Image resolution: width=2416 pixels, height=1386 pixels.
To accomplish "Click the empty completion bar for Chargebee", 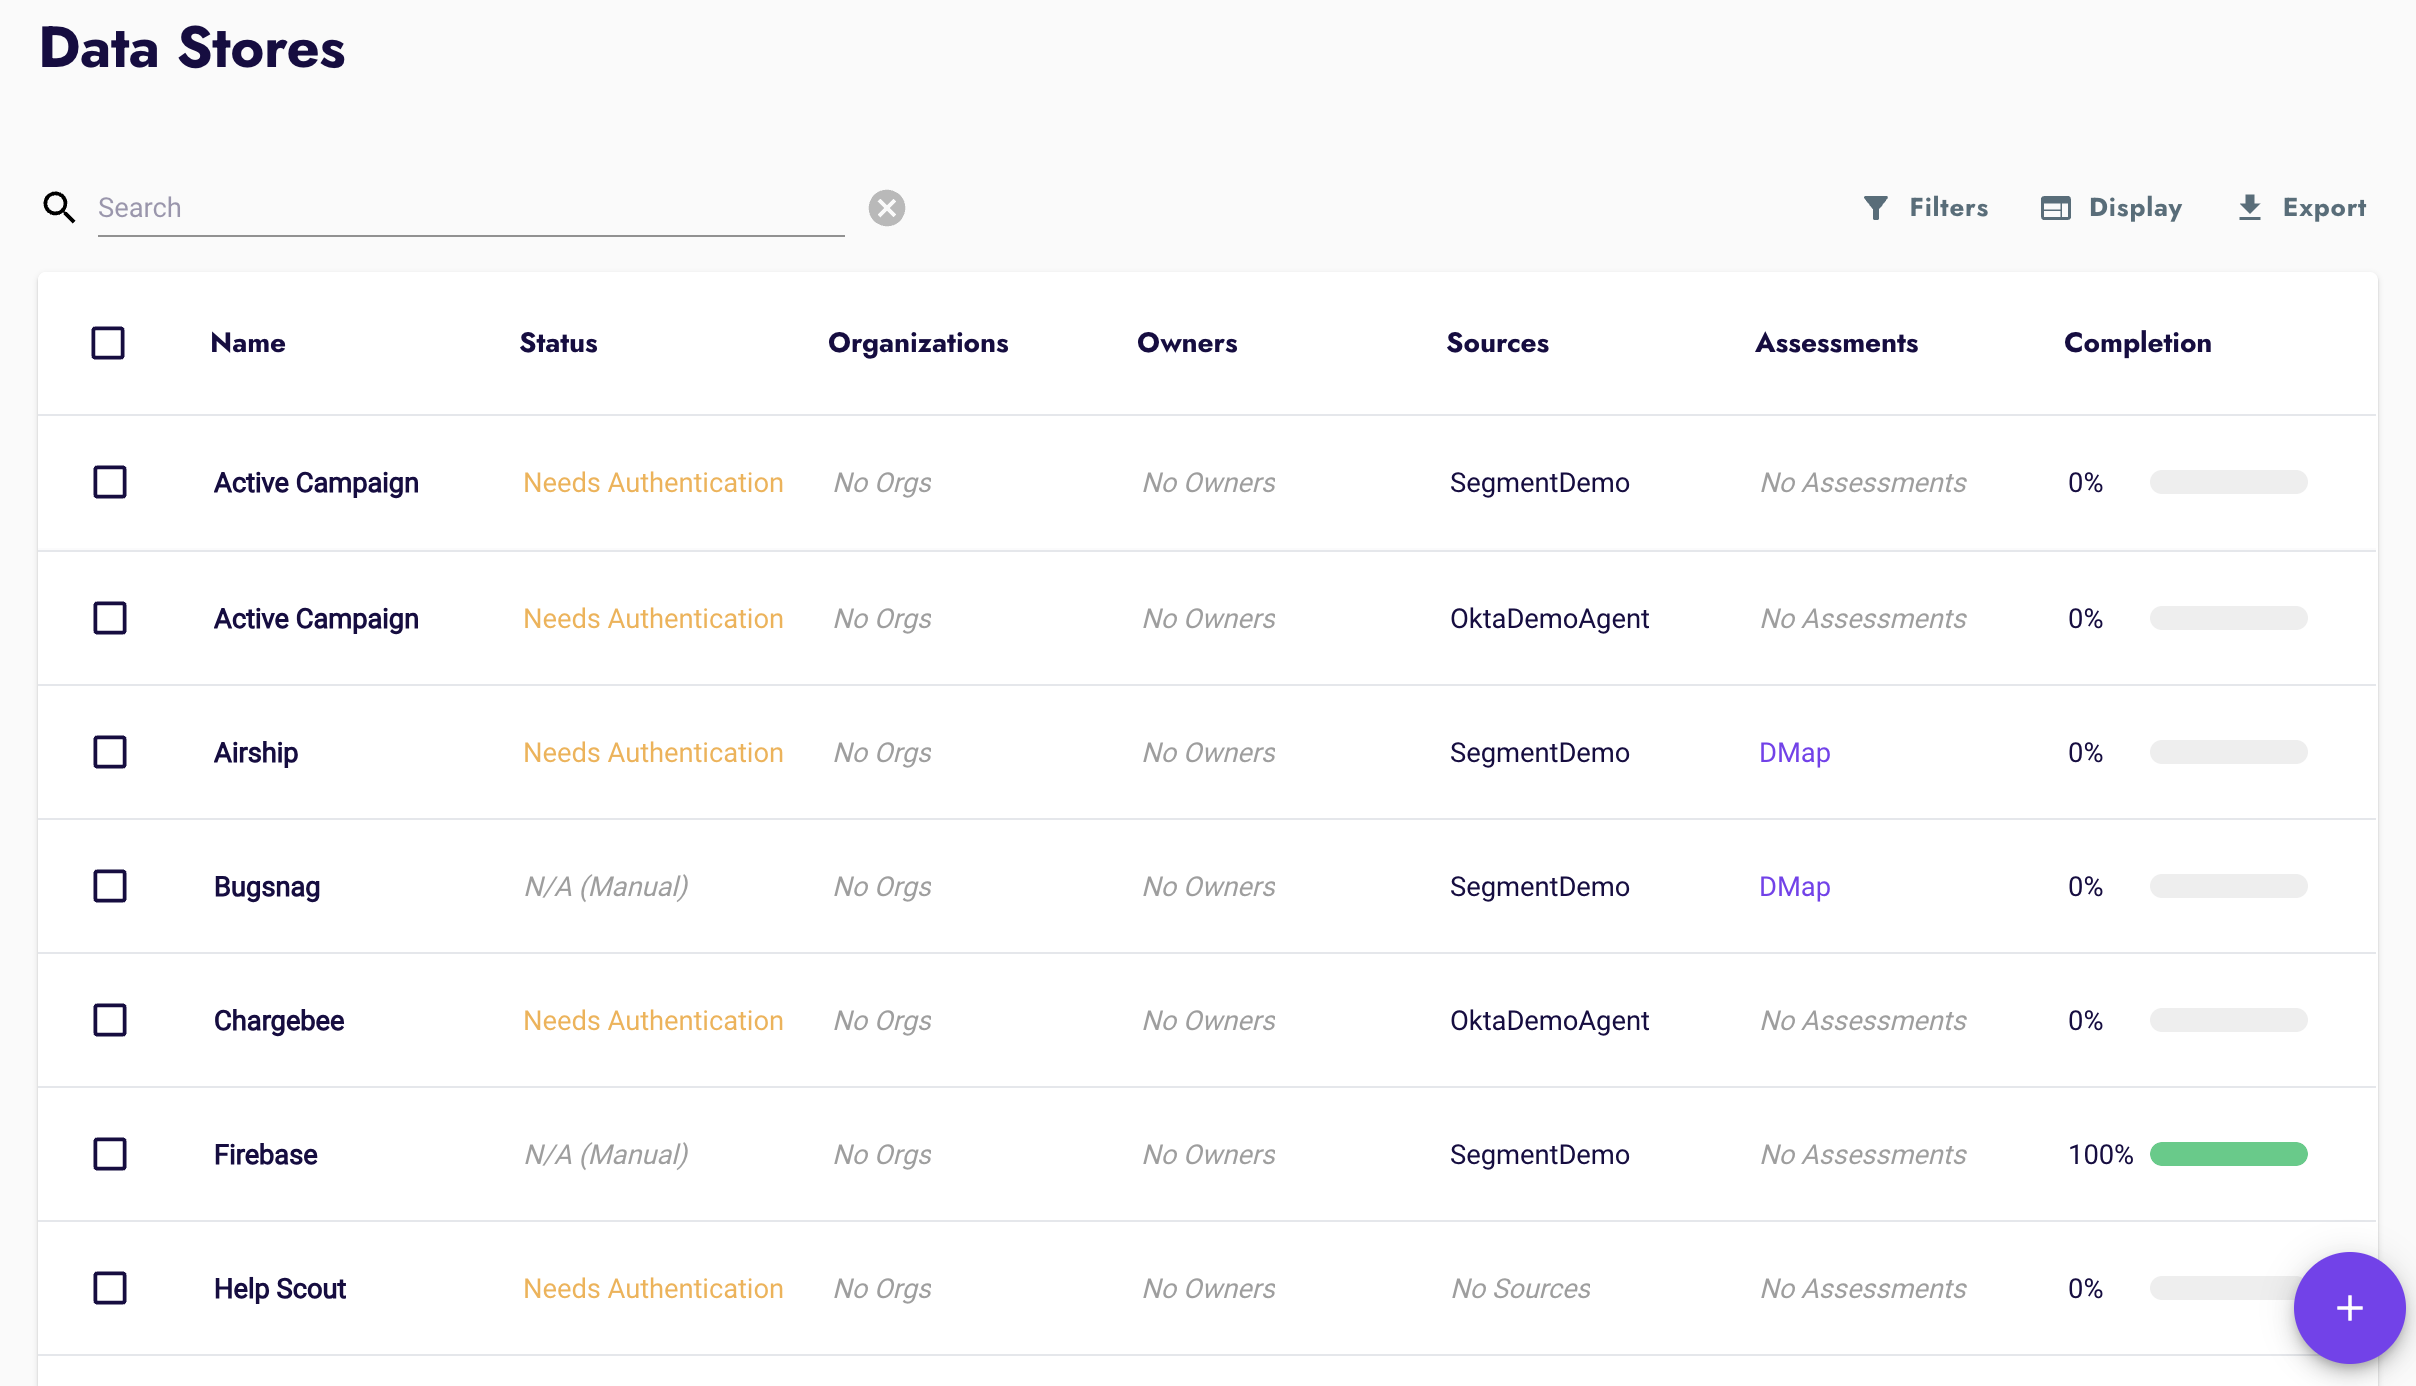I will [x=2228, y=1020].
